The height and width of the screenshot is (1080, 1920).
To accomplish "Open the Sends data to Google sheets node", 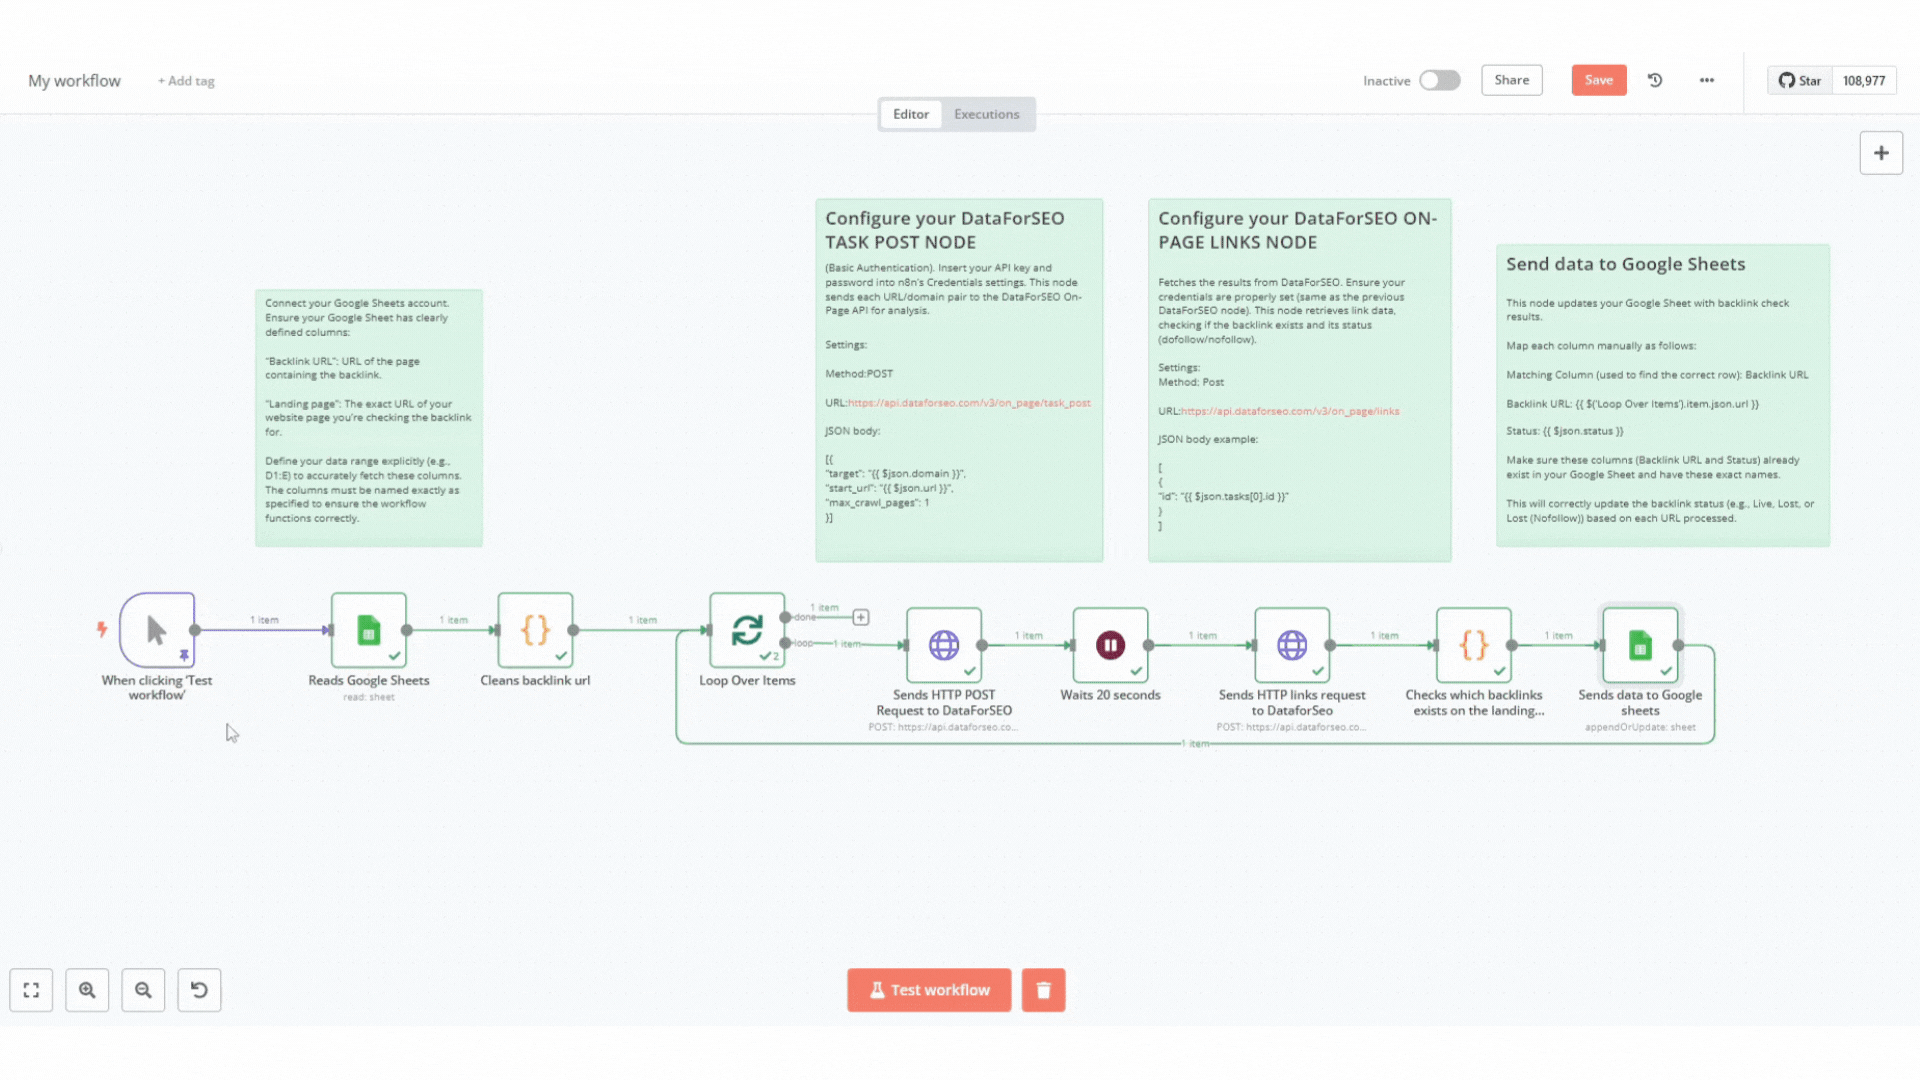I will pyautogui.click(x=1640, y=645).
